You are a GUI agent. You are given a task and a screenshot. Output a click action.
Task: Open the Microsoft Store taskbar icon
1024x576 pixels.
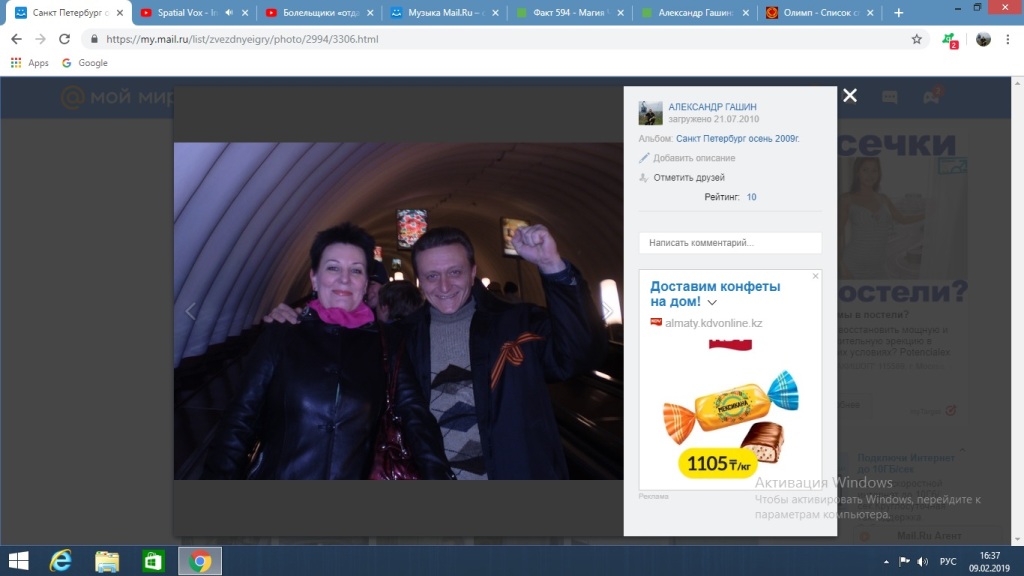point(153,561)
